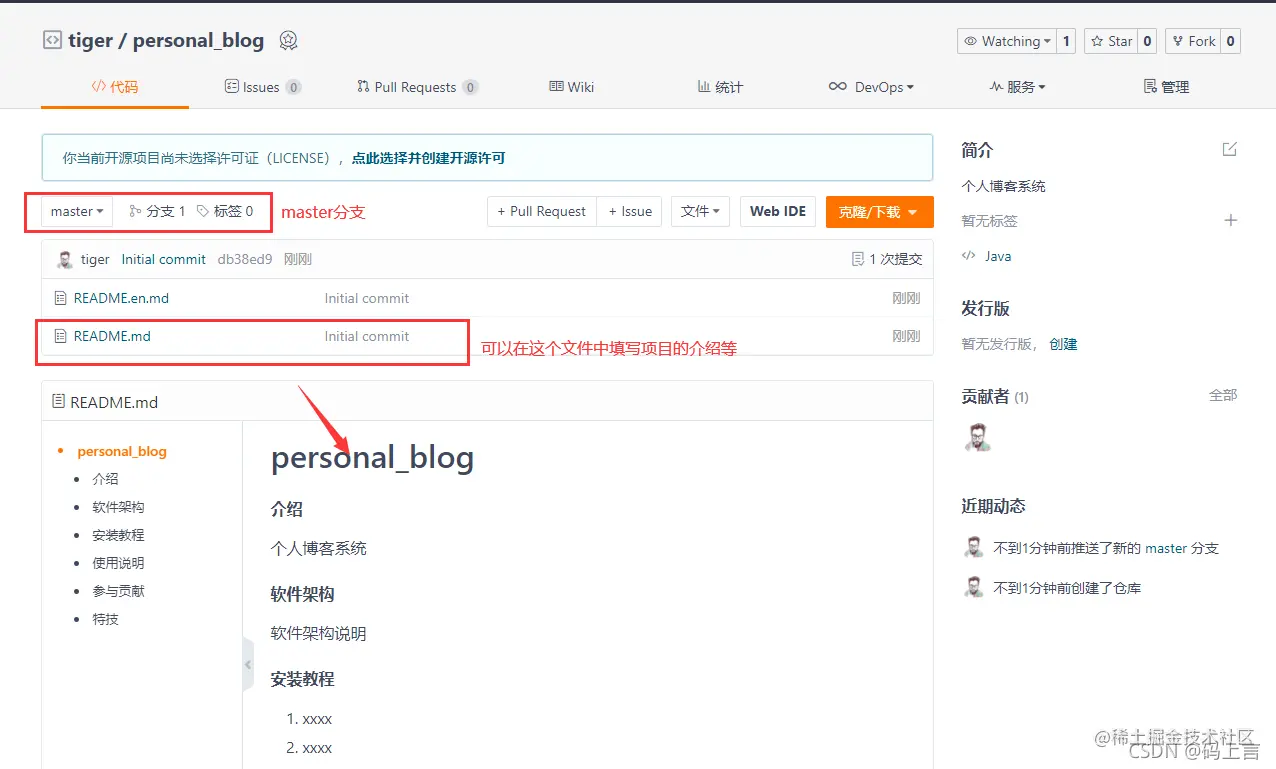Jump to 软件架构 in README outline
This screenshot has width=1276, height=769.
pos(118,507)
